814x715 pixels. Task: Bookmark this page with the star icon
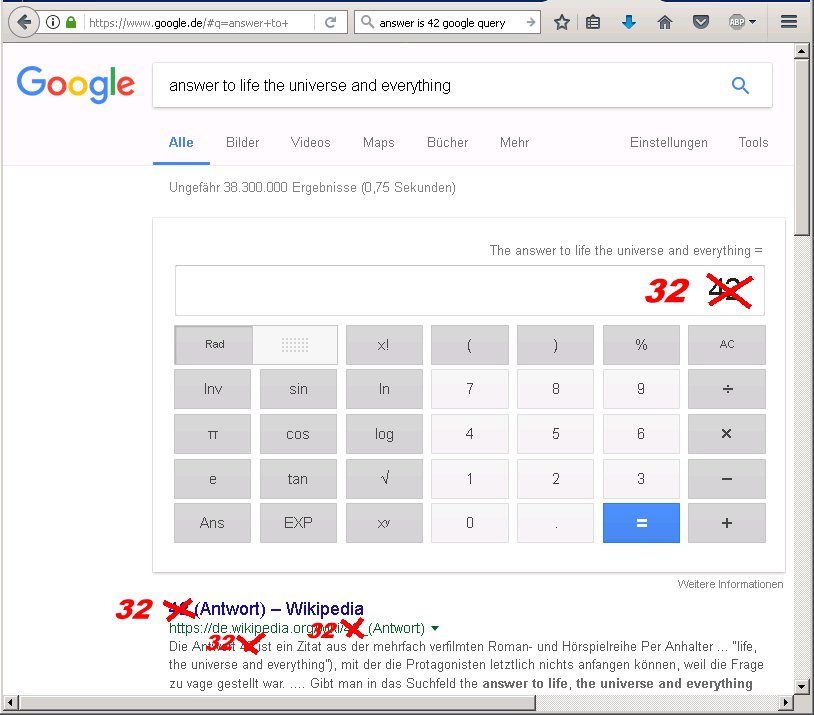[562, 22]
